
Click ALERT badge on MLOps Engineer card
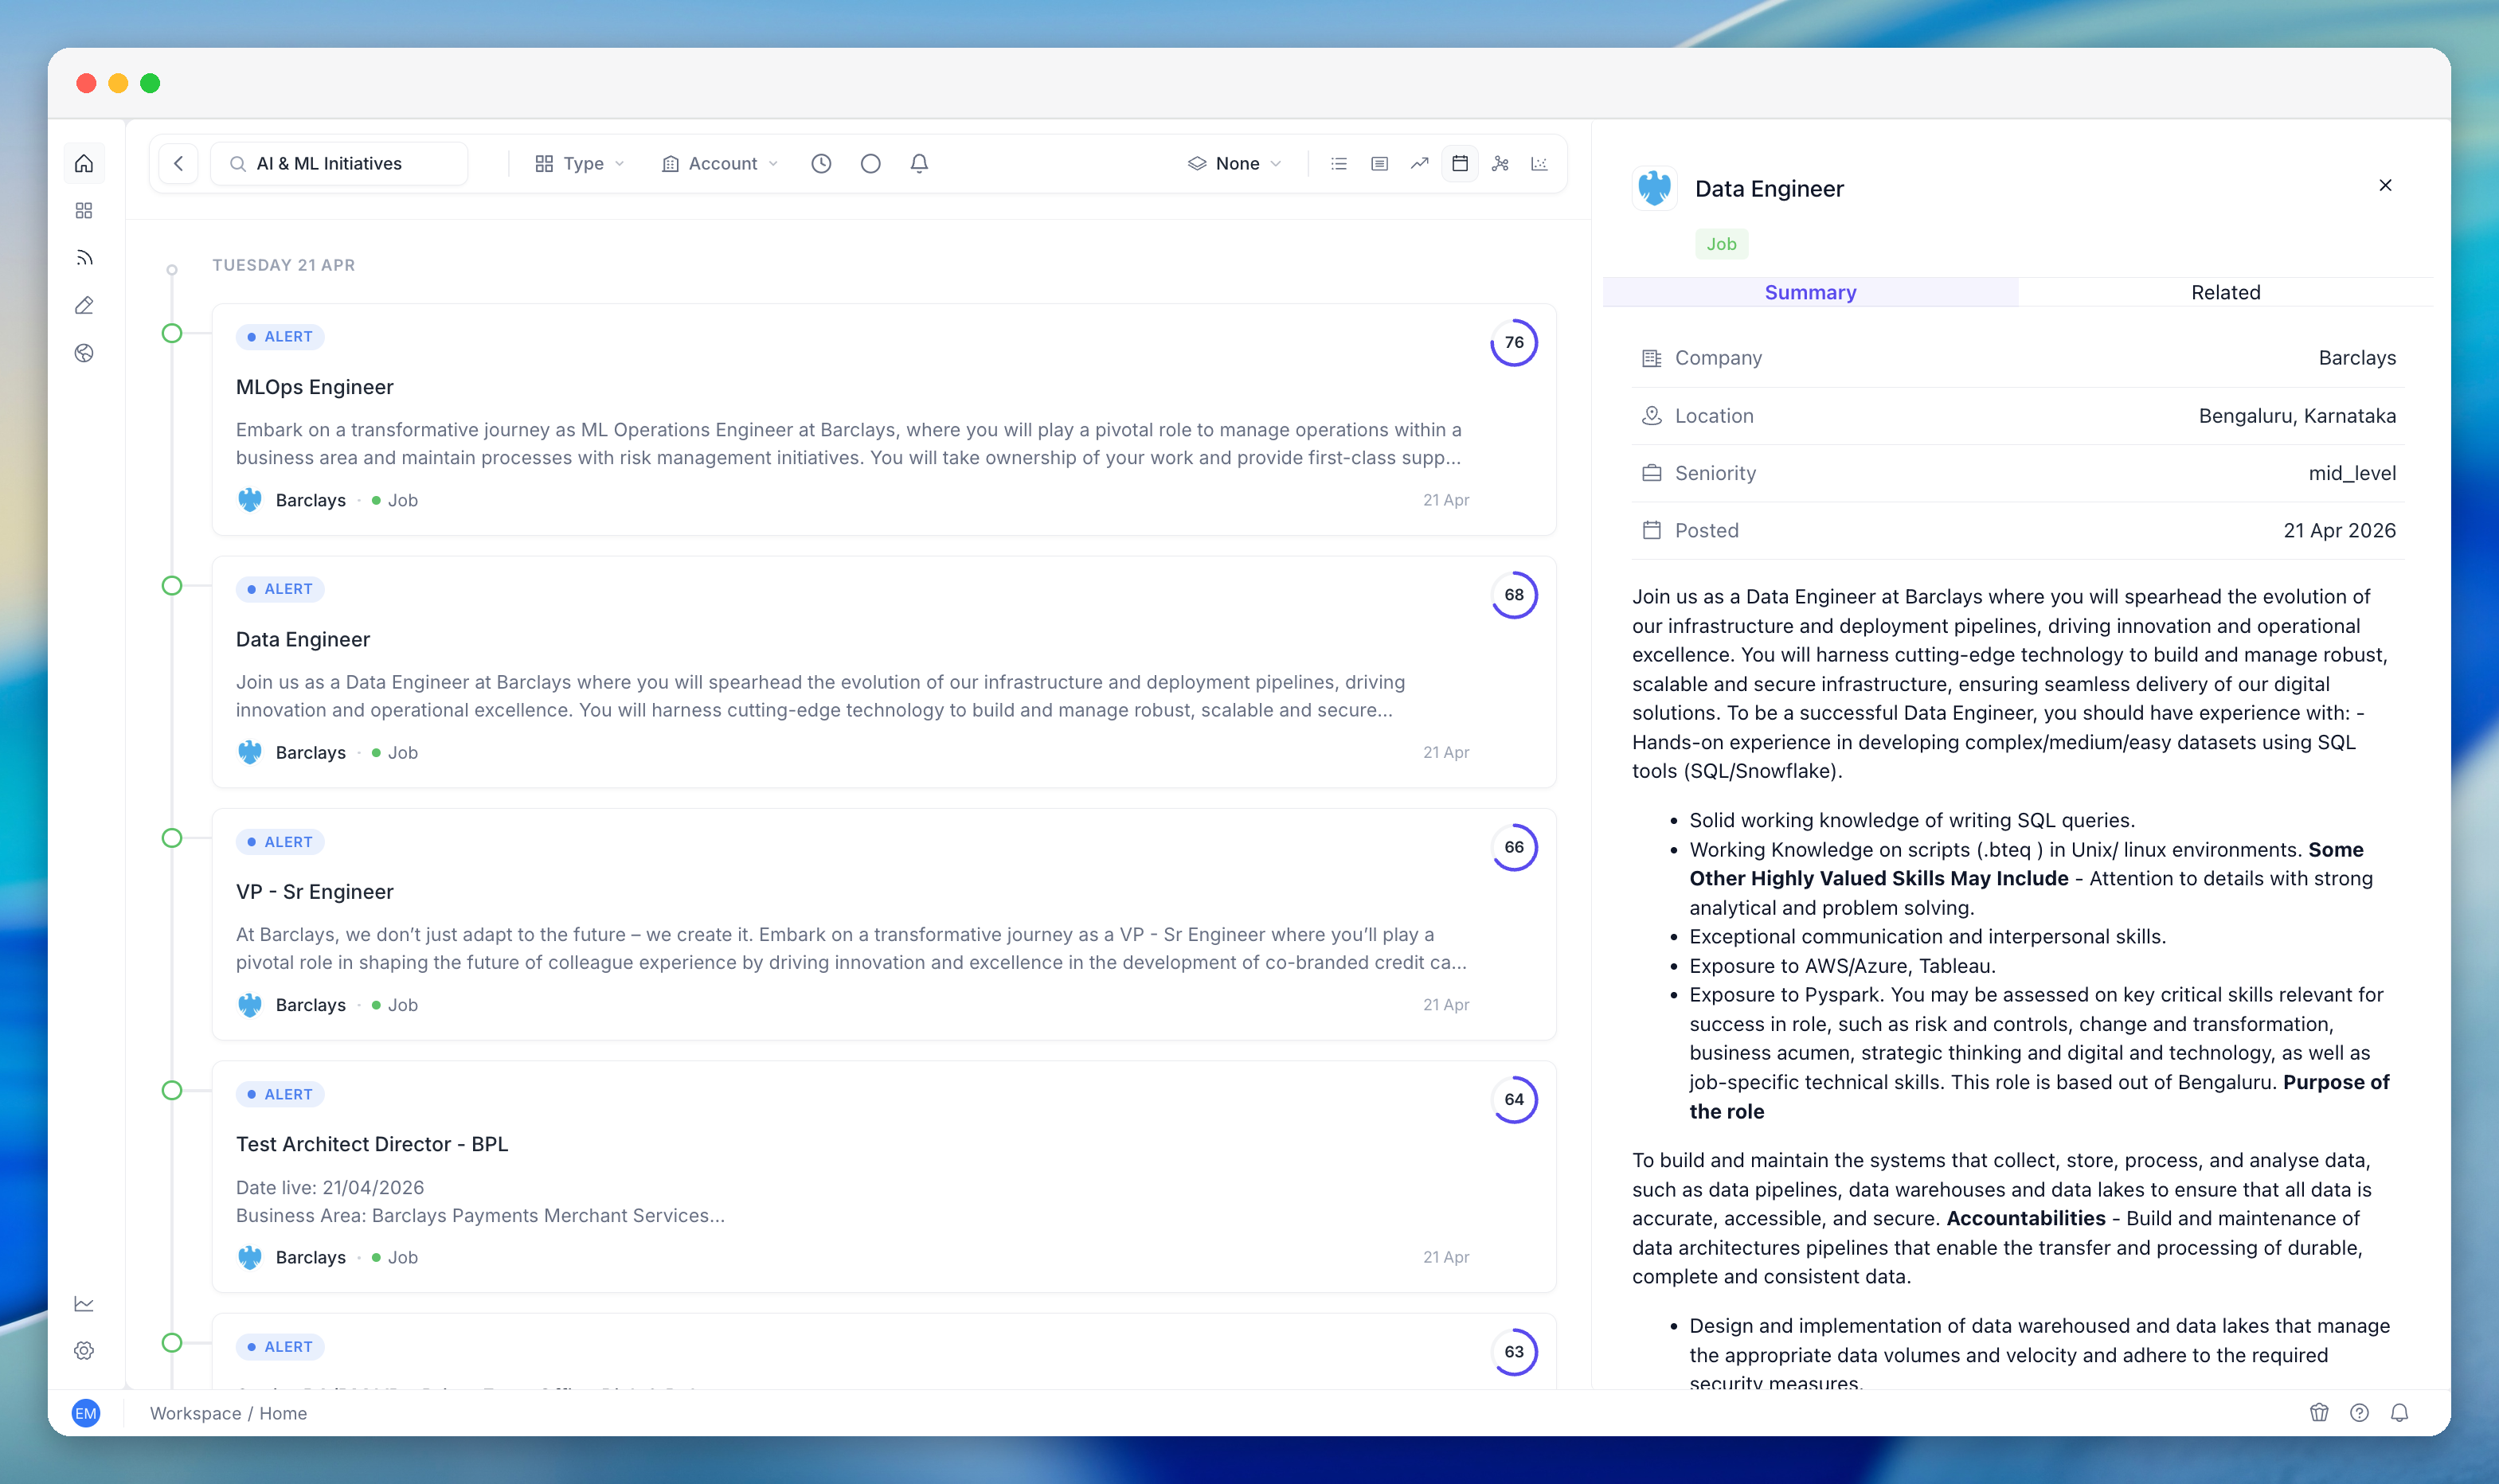280,337
